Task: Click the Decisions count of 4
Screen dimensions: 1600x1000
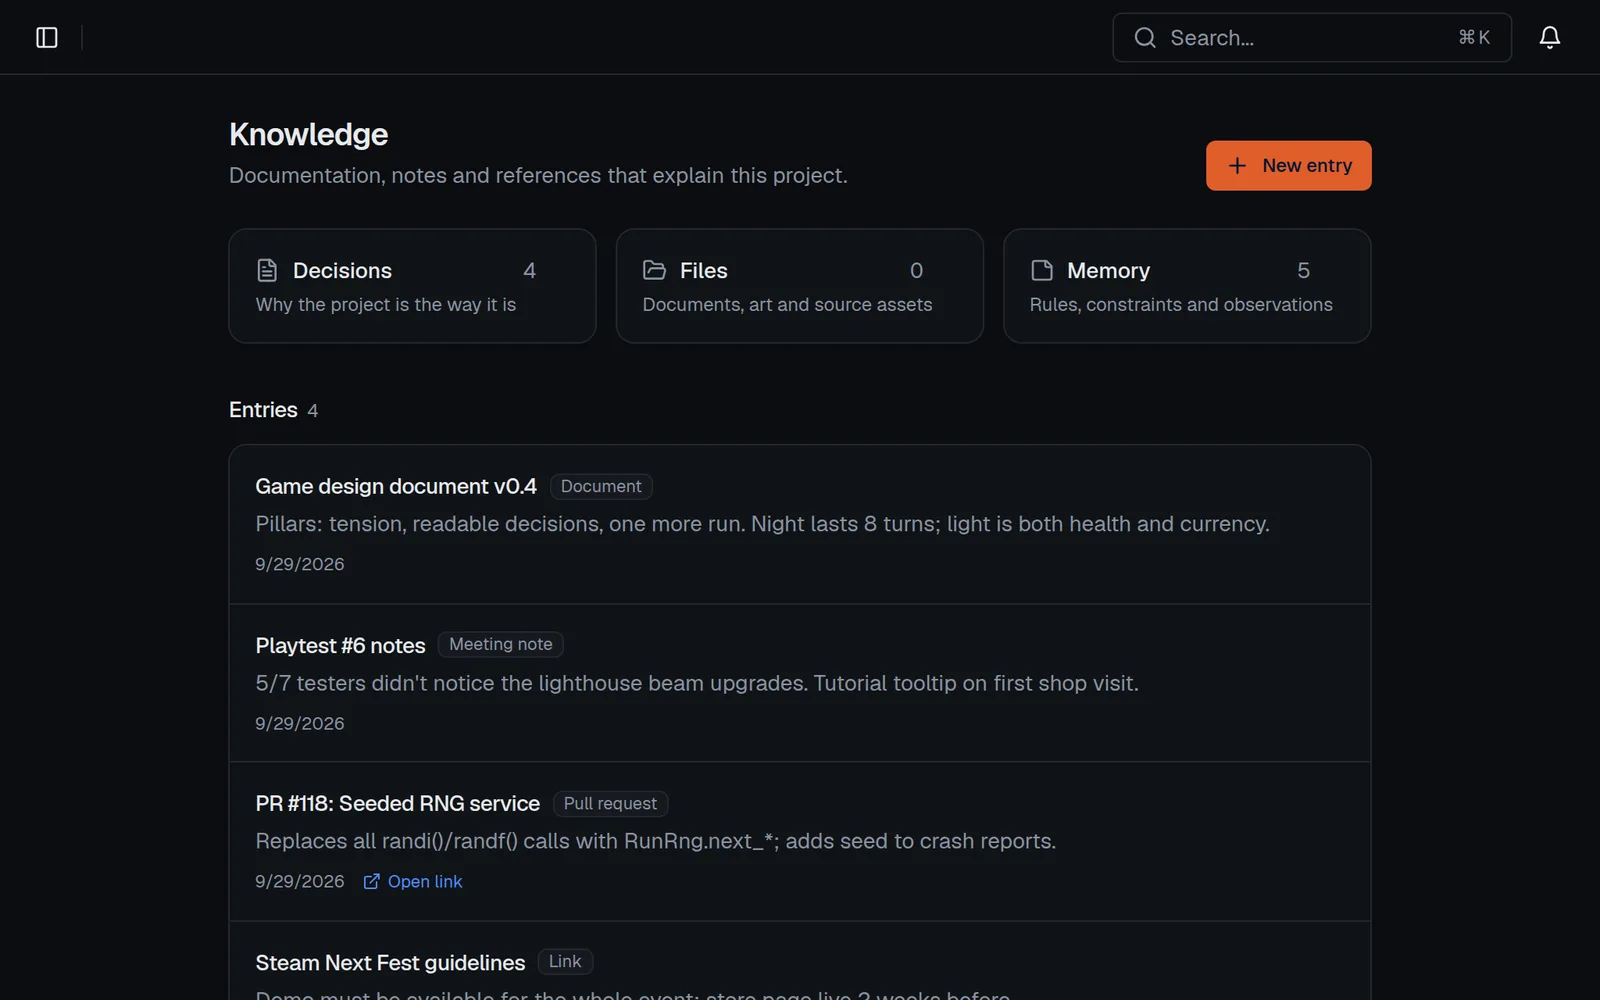Action: click(530, 270)
